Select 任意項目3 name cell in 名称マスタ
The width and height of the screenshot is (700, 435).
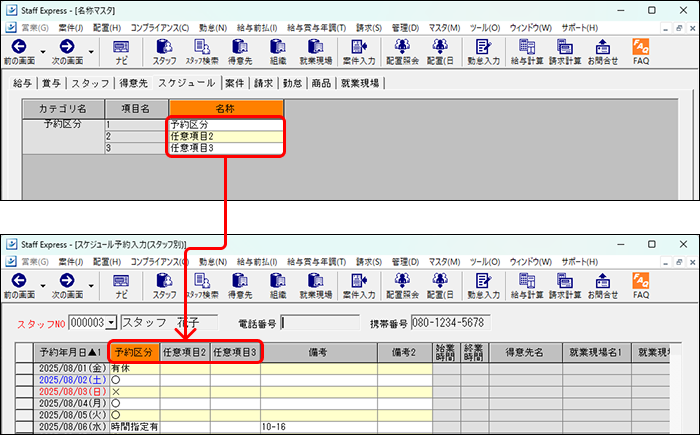coord(226,148)
